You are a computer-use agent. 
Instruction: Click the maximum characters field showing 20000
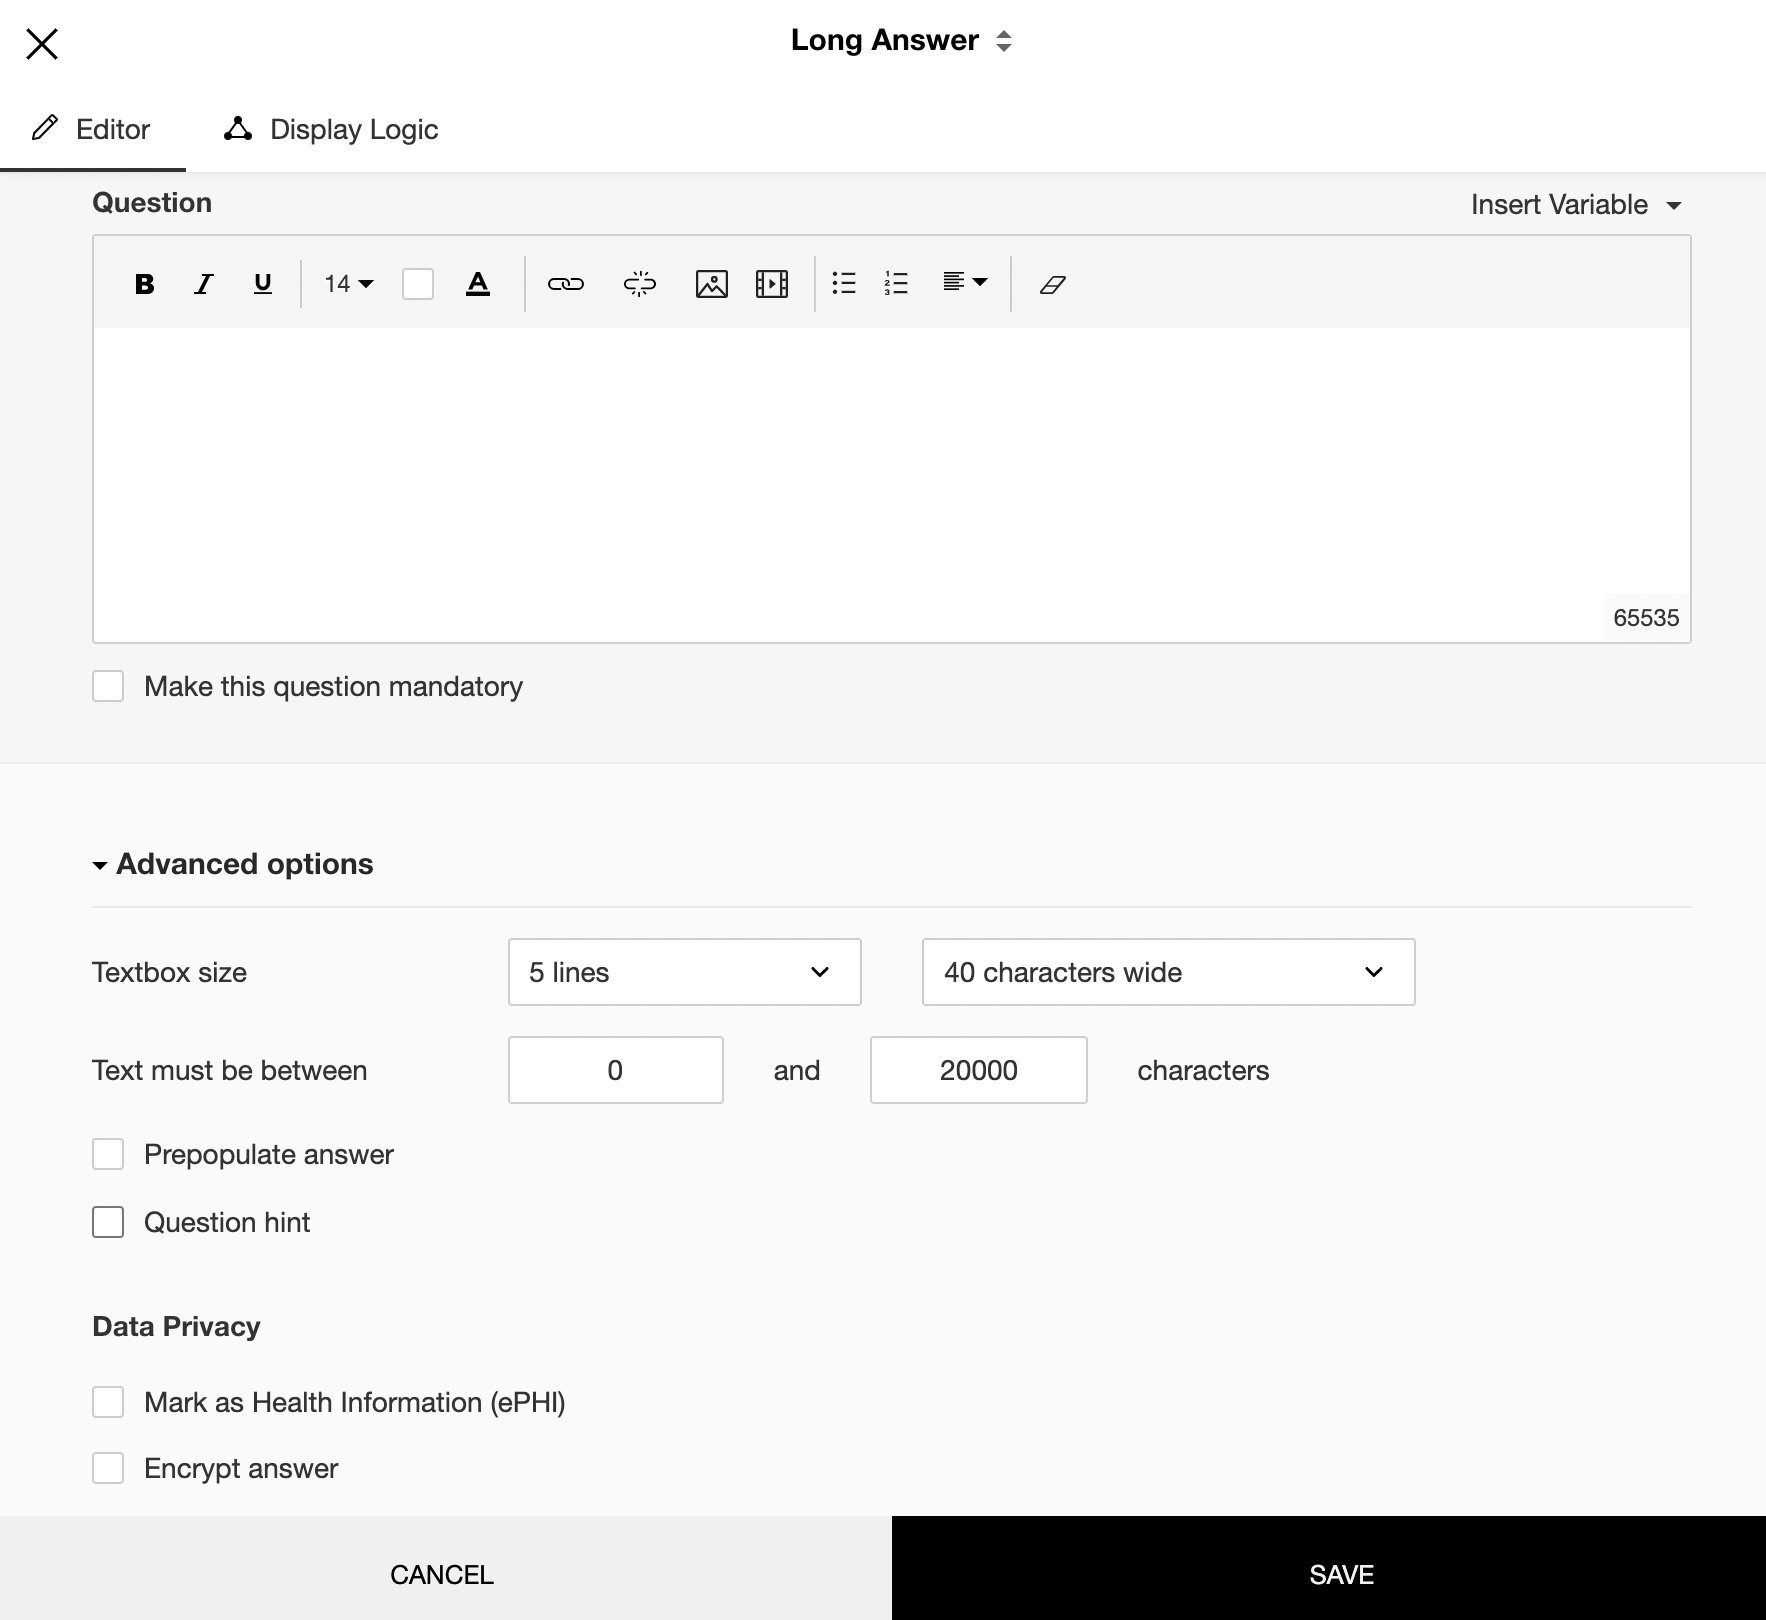pos(979,1070)
